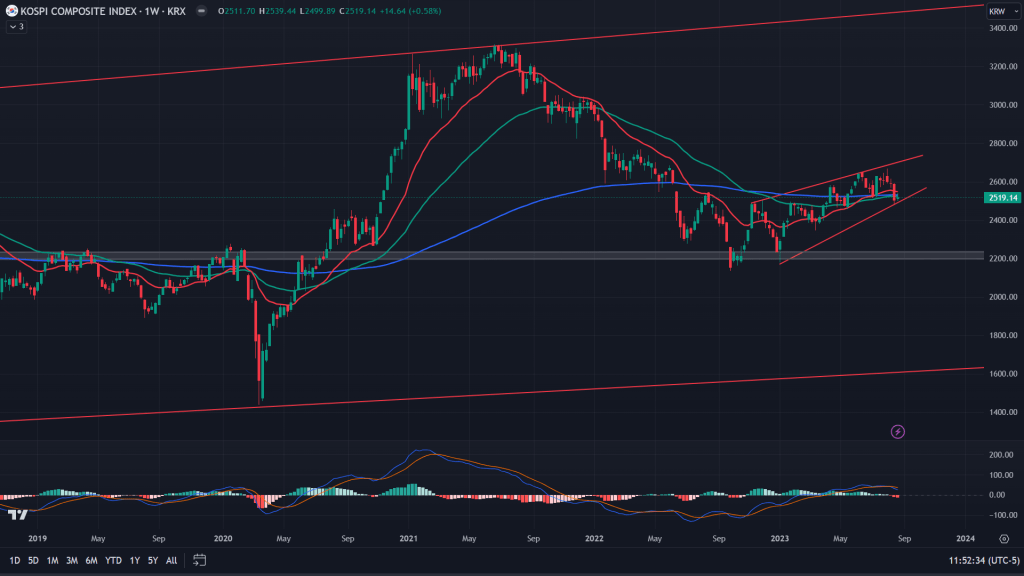Open the go-to-date calendar icon
This screenshot has height=576, width=1024.
199,561
